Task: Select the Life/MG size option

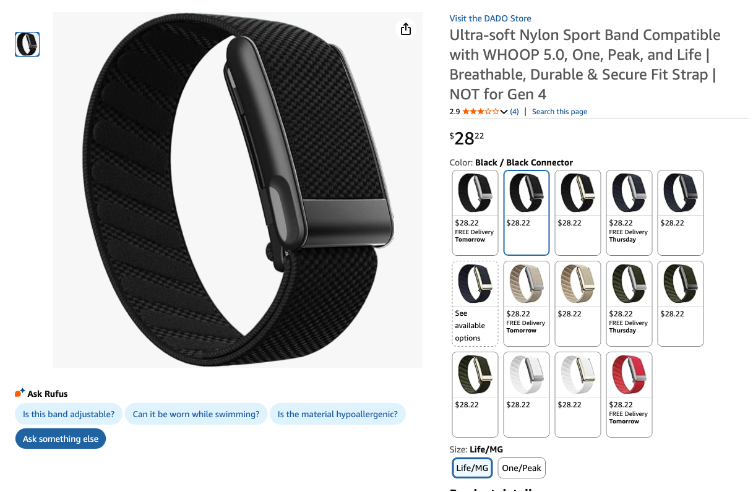Action: point(472,468)
